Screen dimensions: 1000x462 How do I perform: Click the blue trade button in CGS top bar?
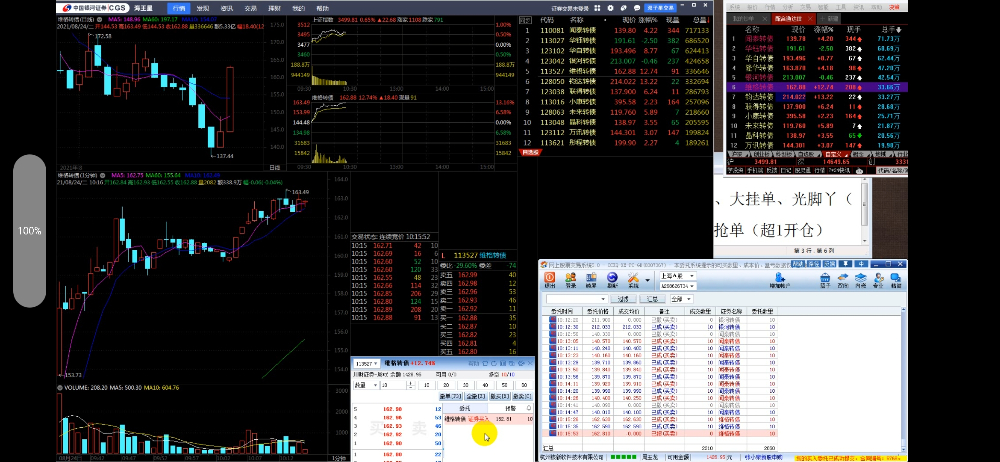click(660, 8)
